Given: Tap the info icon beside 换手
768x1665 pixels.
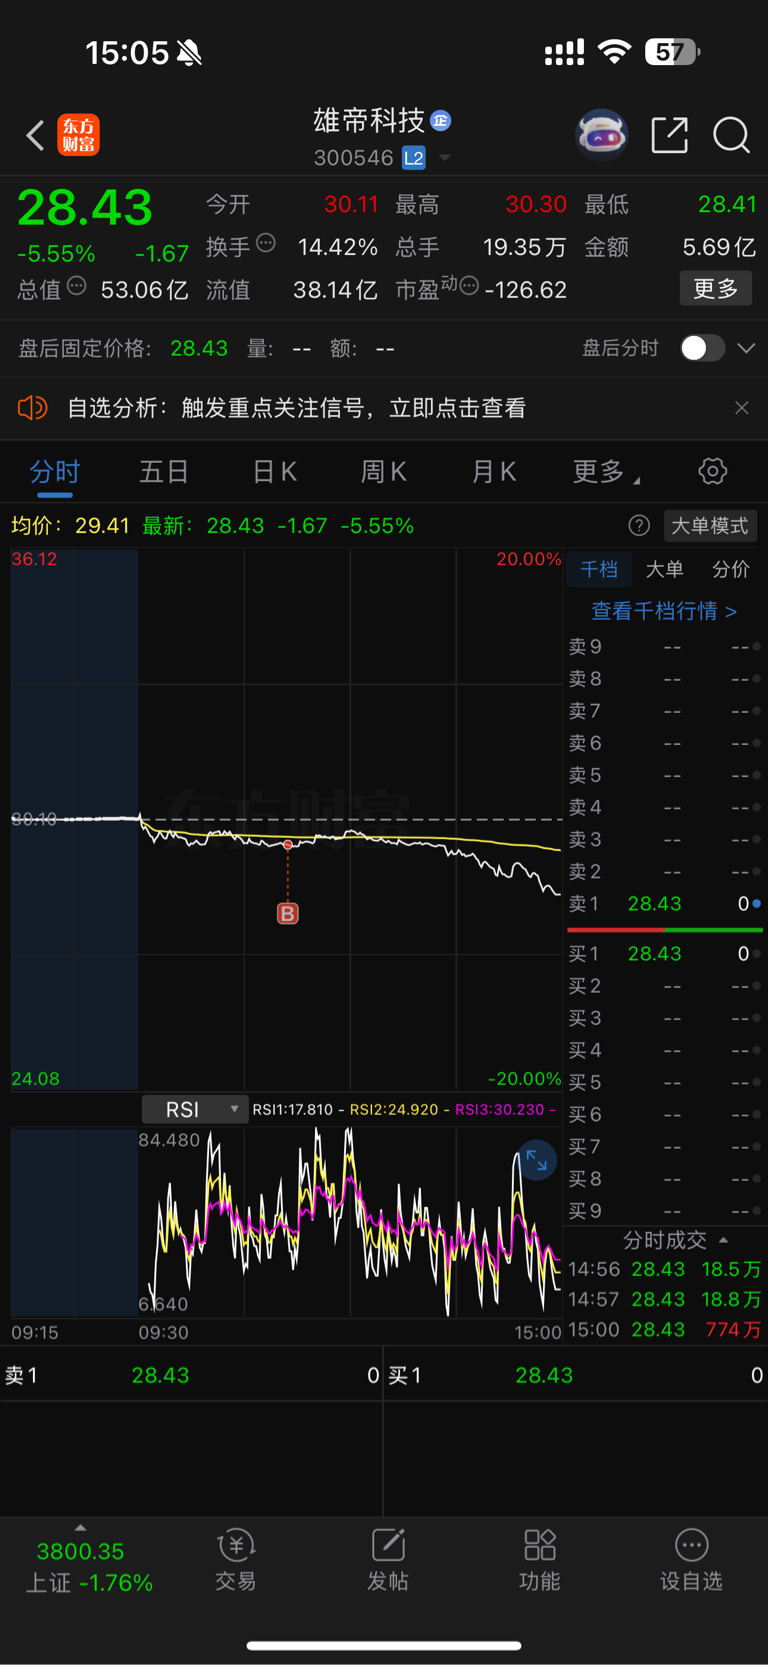Looking at the screenshot, I should (x=266, y=242).
